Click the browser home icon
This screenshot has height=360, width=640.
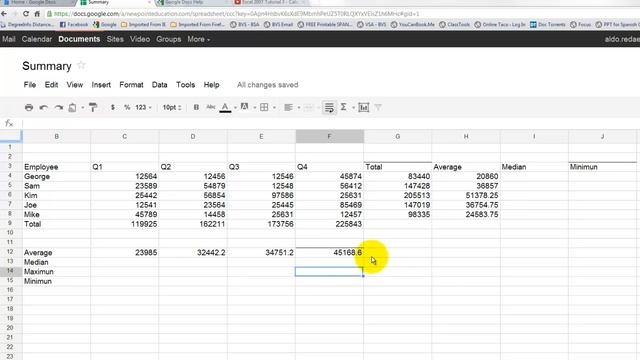[x=37, y=13]
